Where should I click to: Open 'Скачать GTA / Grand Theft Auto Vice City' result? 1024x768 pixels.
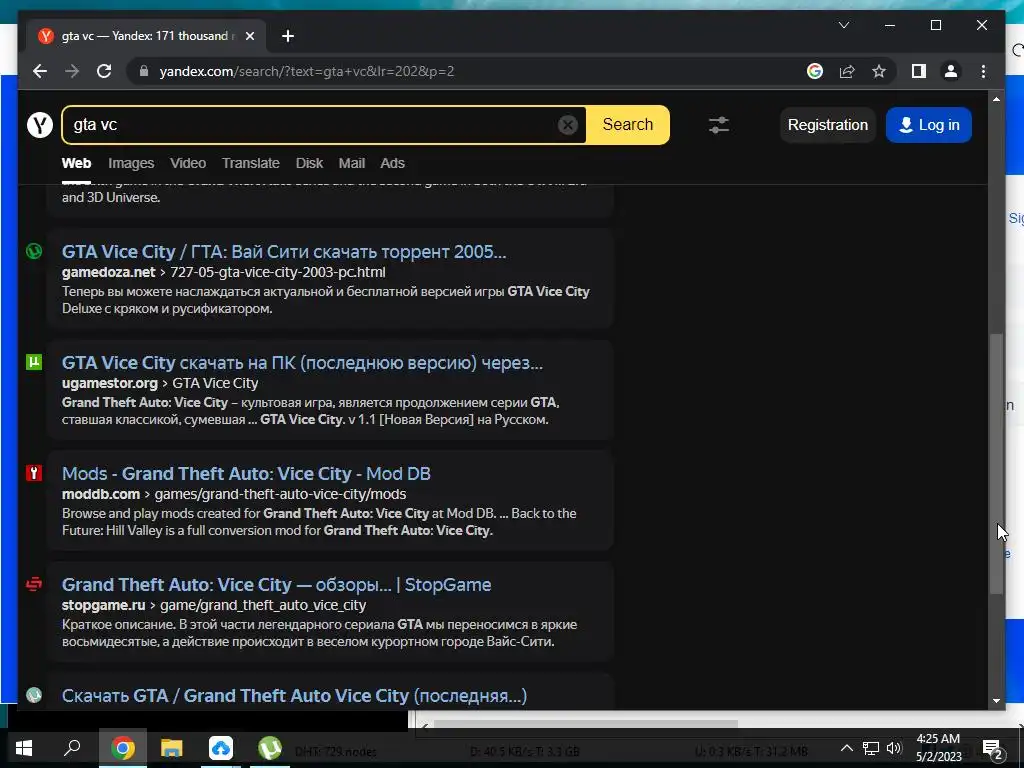click(x=295, y=696)
